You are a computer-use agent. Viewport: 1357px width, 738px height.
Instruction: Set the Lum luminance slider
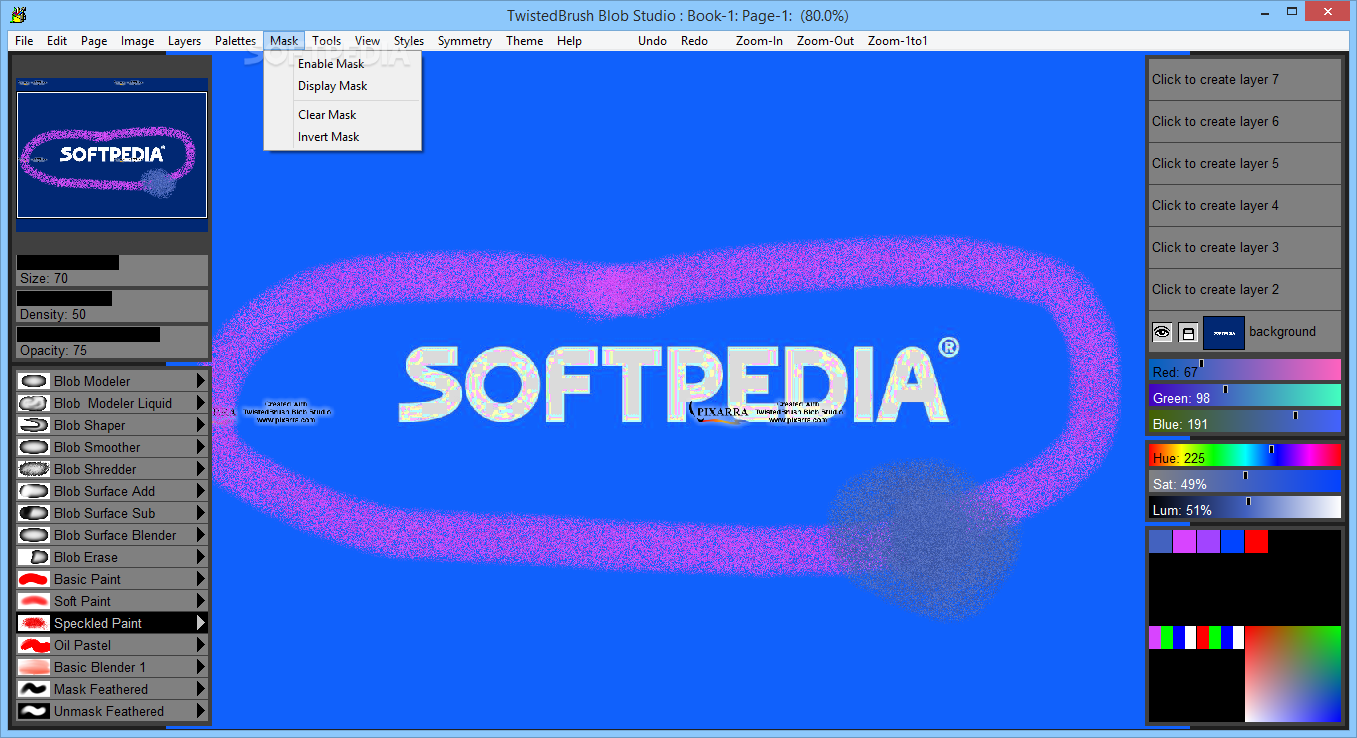tap(1245, 508)
